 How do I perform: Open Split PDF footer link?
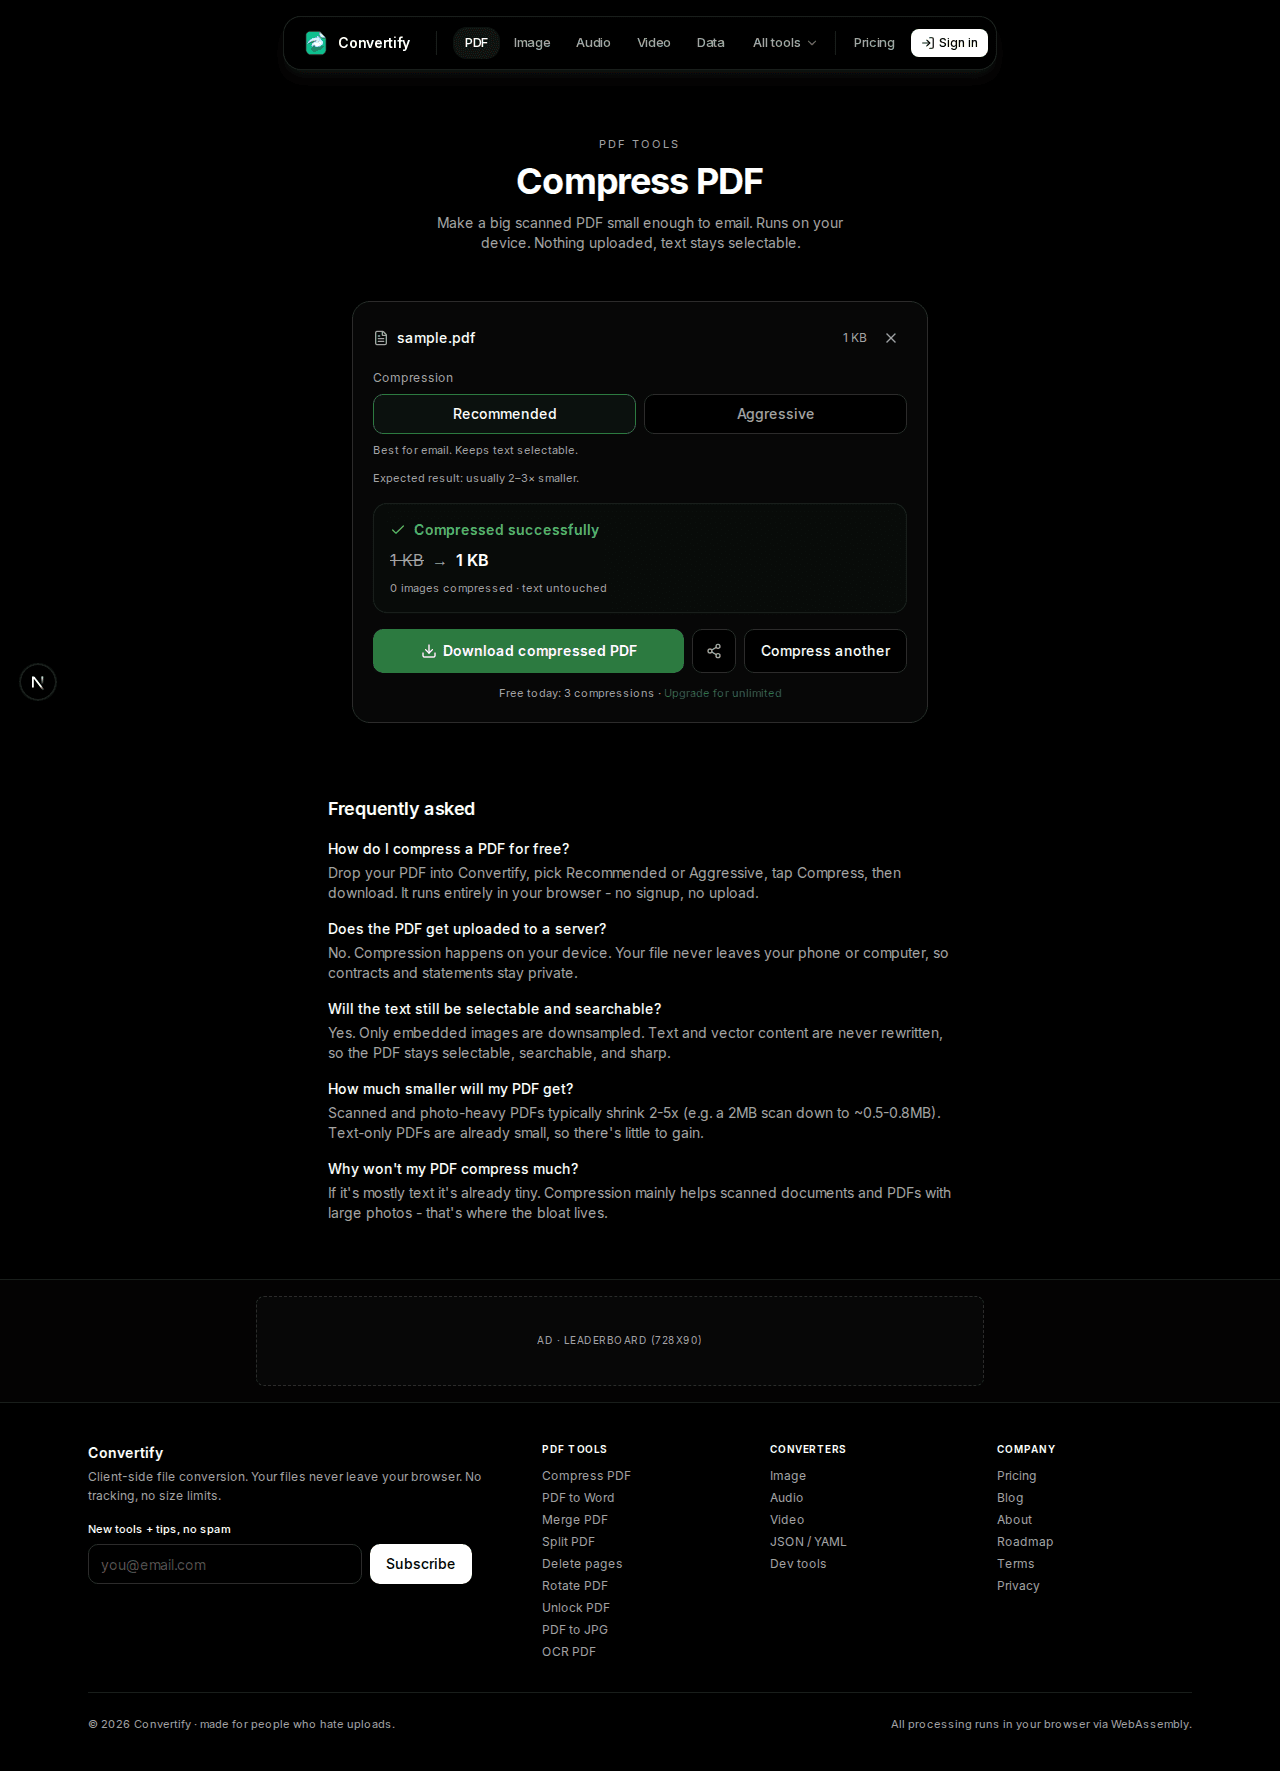pos(568,1542)
